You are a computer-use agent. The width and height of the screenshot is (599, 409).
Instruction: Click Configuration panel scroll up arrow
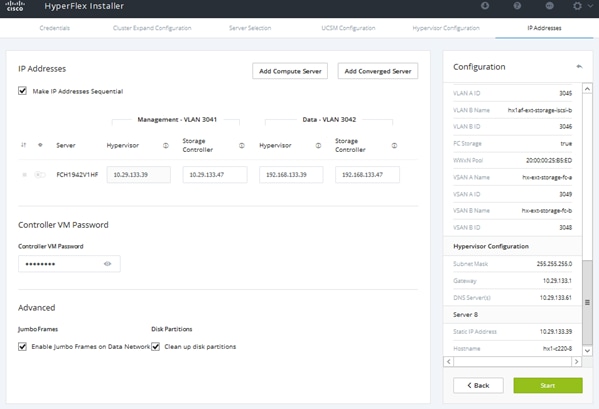click(x=587, y=89)
